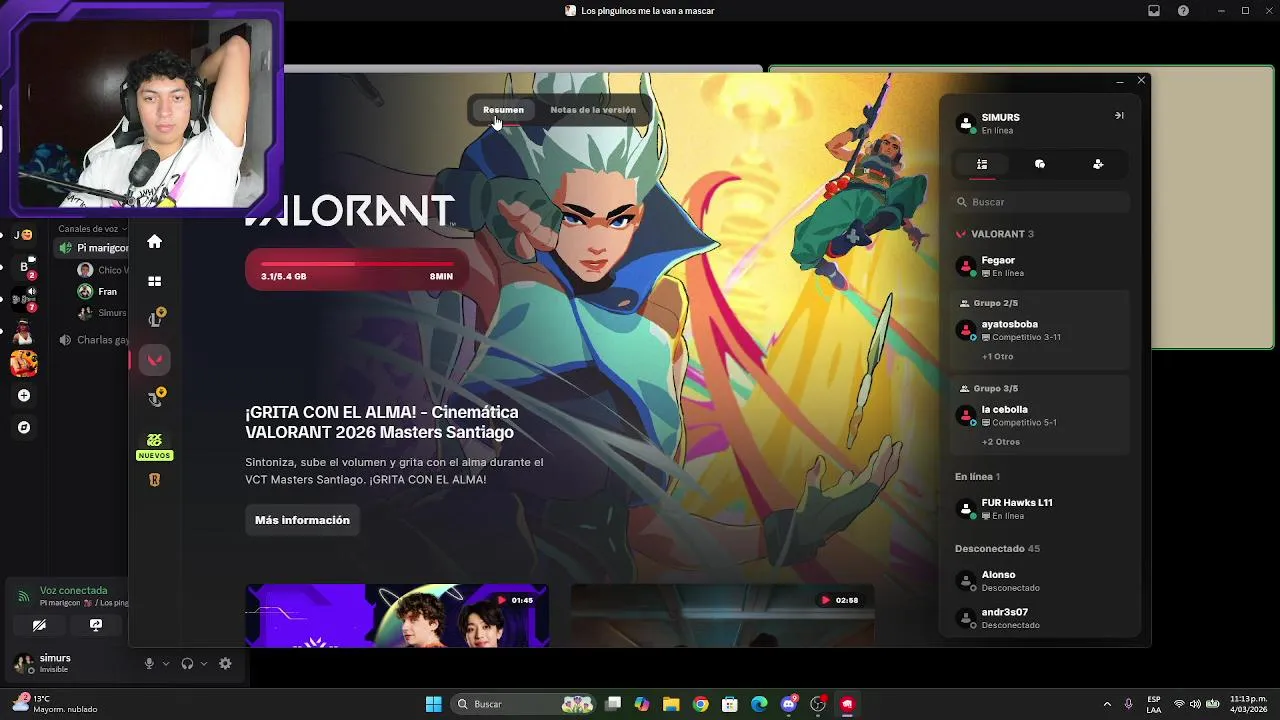This screenshot has height=720, width=1280.
Task: Open Discord from the taskbar
Action: (x=789, y=704)
